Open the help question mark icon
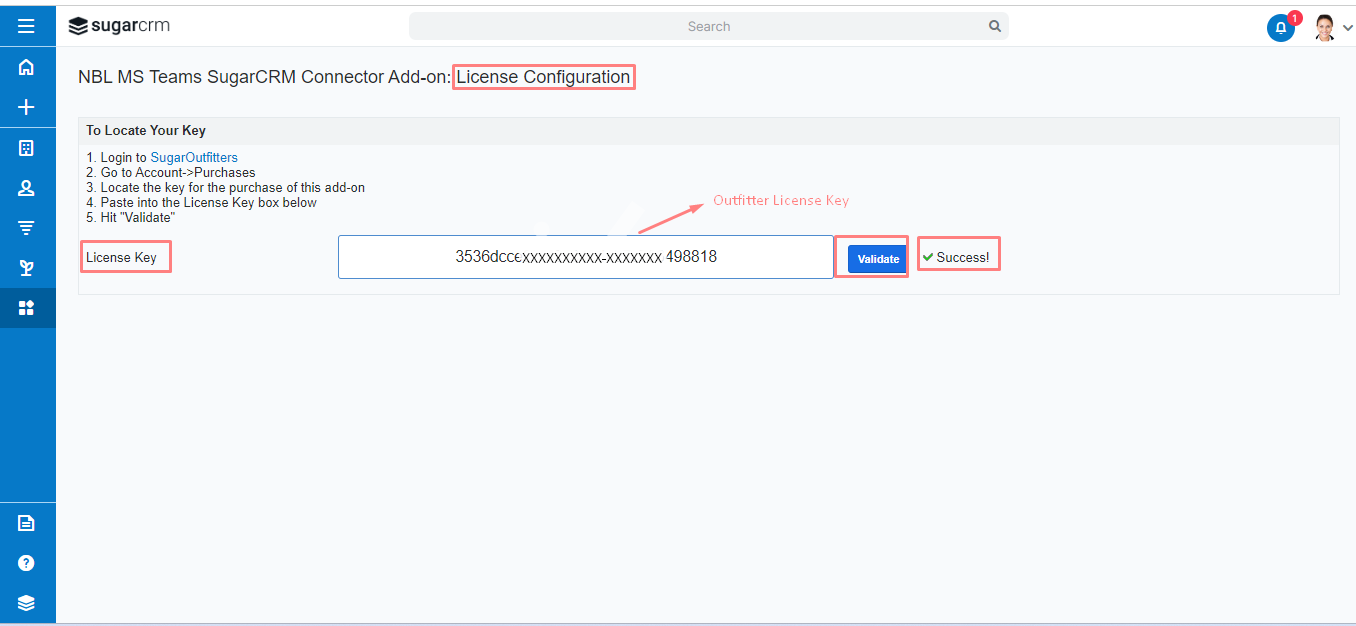The image size is (1356, 626). [x=27, y=563]
